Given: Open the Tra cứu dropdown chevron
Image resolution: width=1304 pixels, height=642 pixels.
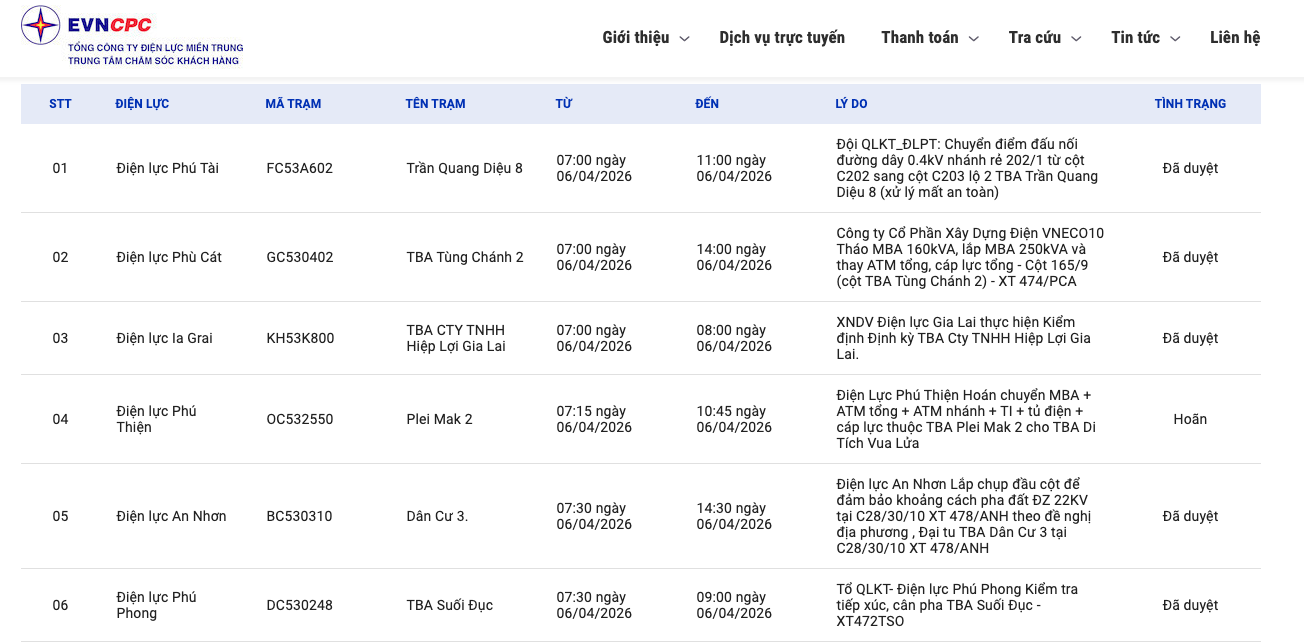Looking at the screenshot, I should [x=1076, y=39].
